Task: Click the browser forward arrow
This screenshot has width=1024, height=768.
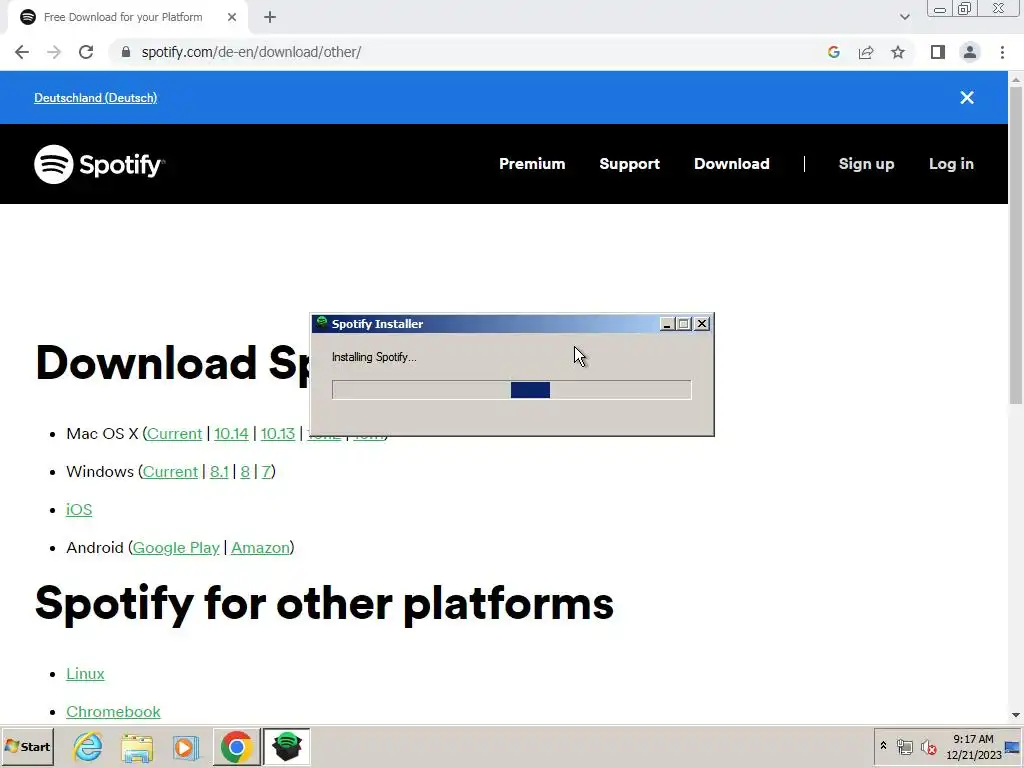Action: (54, 52)
